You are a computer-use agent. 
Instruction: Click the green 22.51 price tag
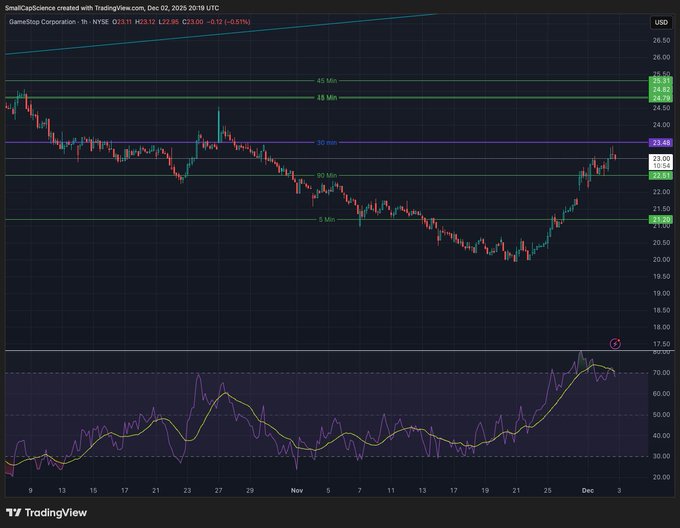[x=660, y=176]
